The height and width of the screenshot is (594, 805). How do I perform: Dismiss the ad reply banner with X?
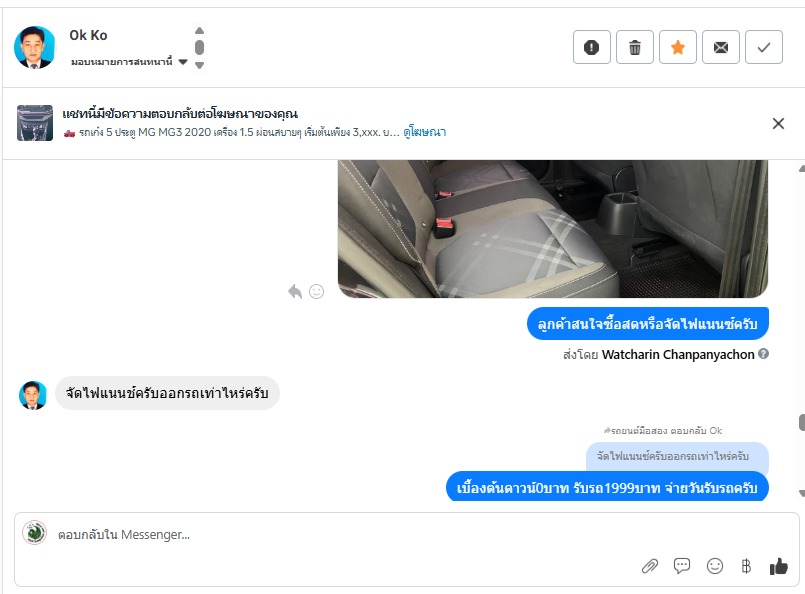tap(778, 123)
